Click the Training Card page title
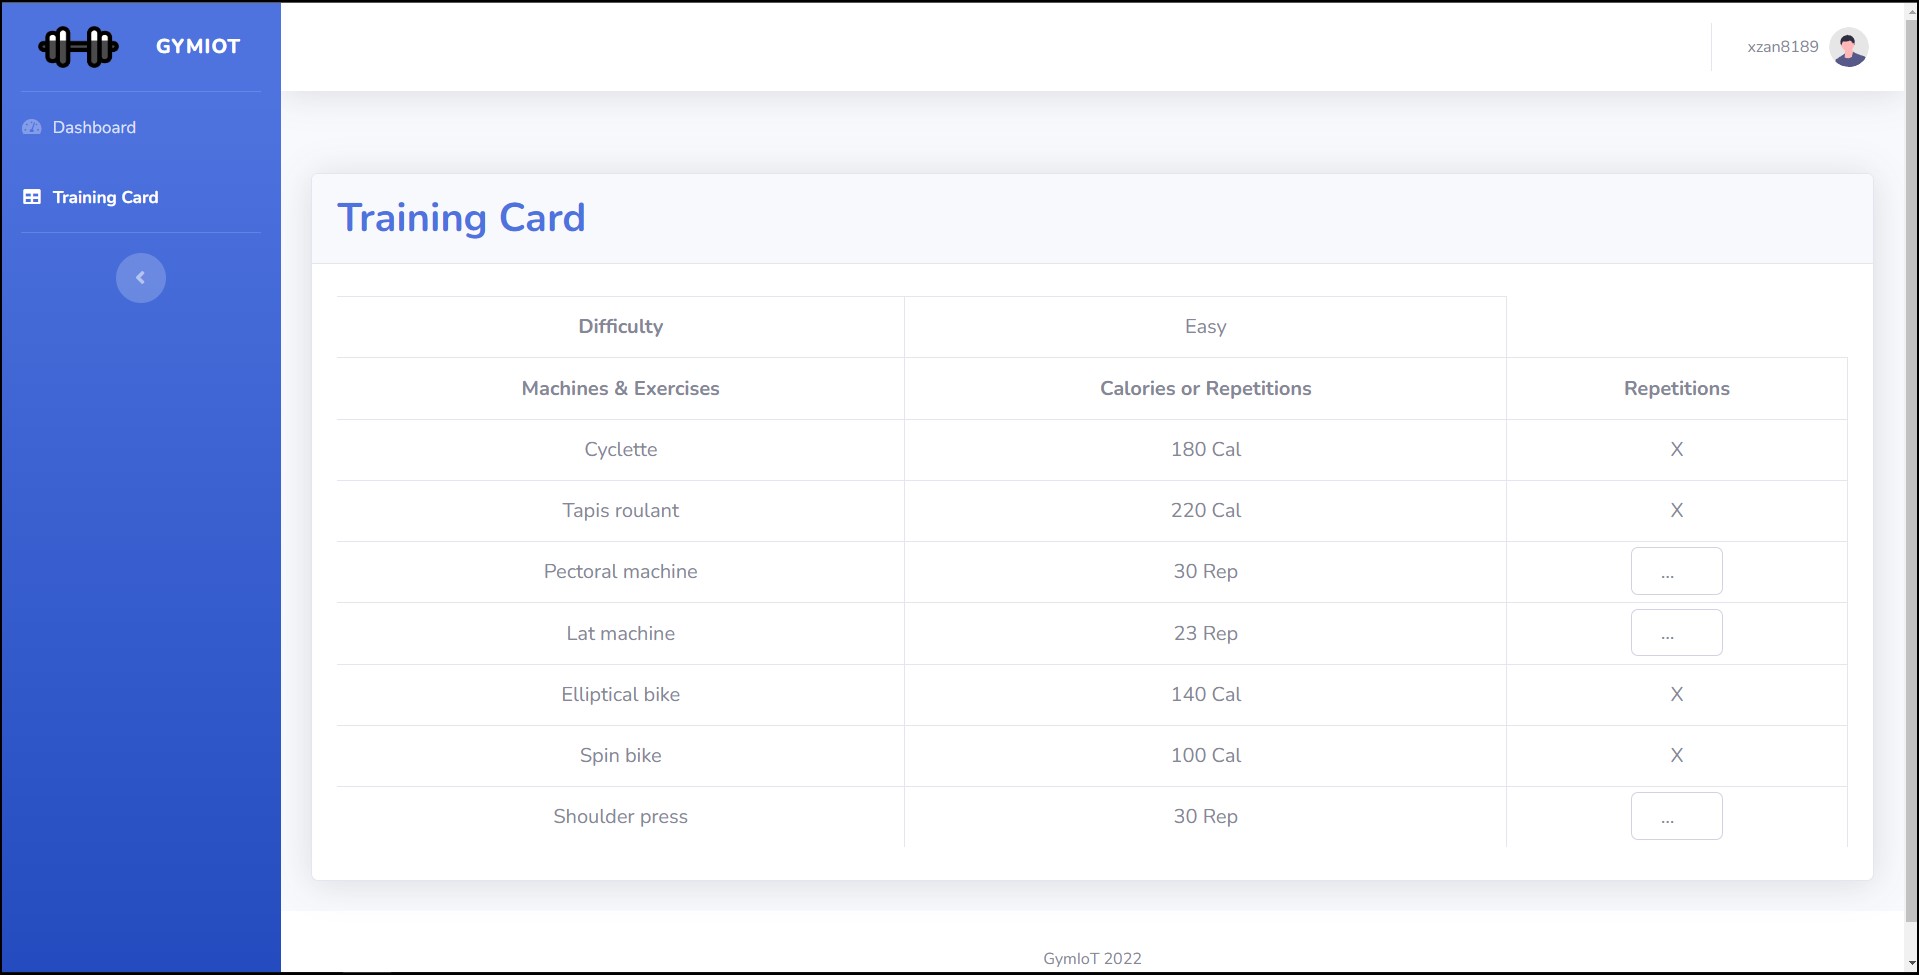 (x=461, y=218)
